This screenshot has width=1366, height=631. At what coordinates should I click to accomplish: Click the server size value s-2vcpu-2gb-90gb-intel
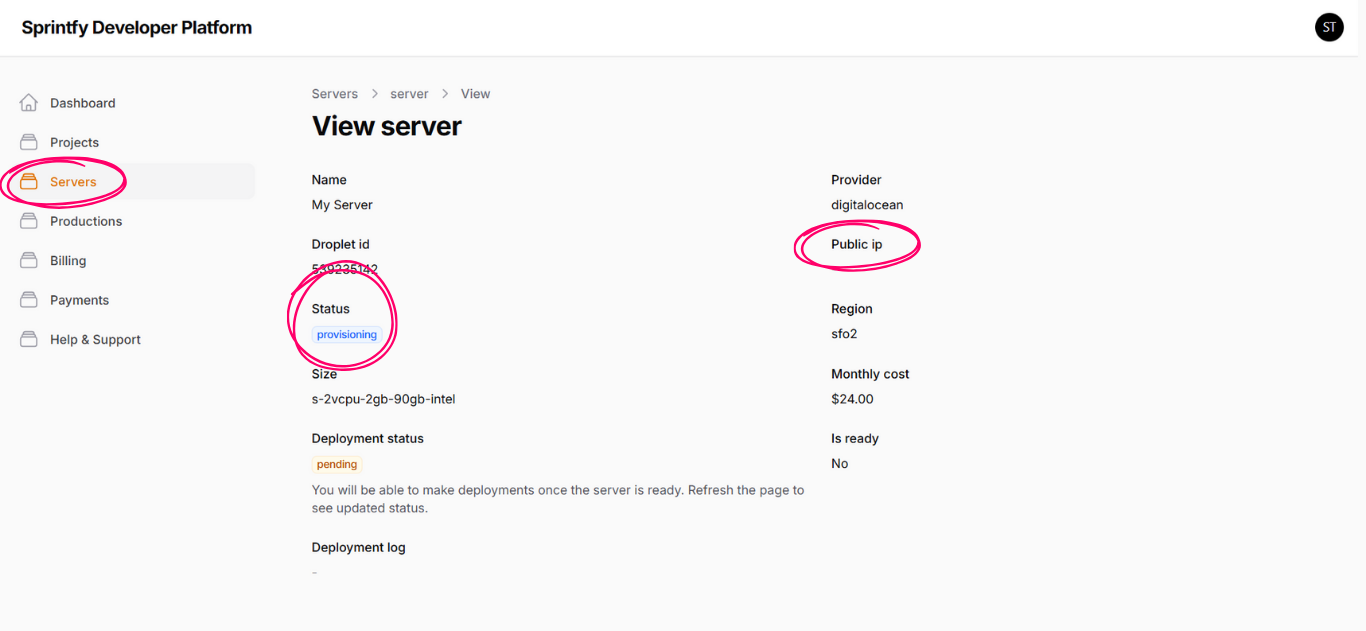tap(383, 399)
